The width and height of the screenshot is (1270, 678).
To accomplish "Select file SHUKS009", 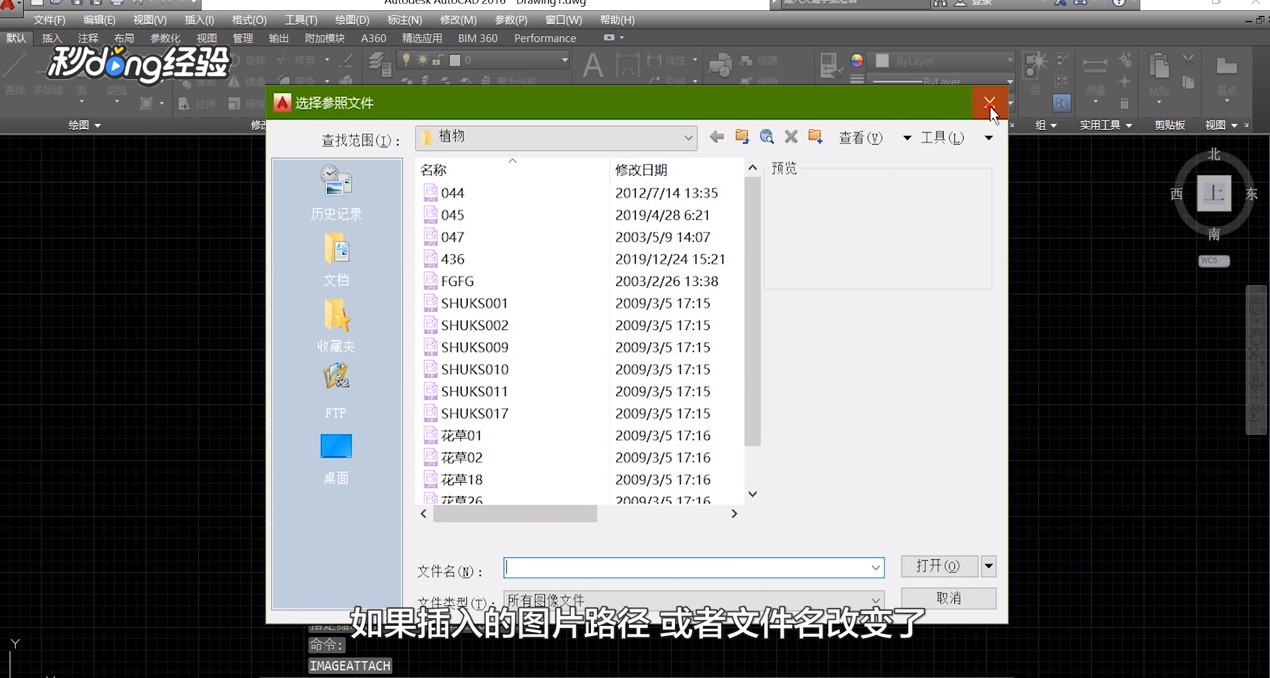I will (x=474, y=347).
